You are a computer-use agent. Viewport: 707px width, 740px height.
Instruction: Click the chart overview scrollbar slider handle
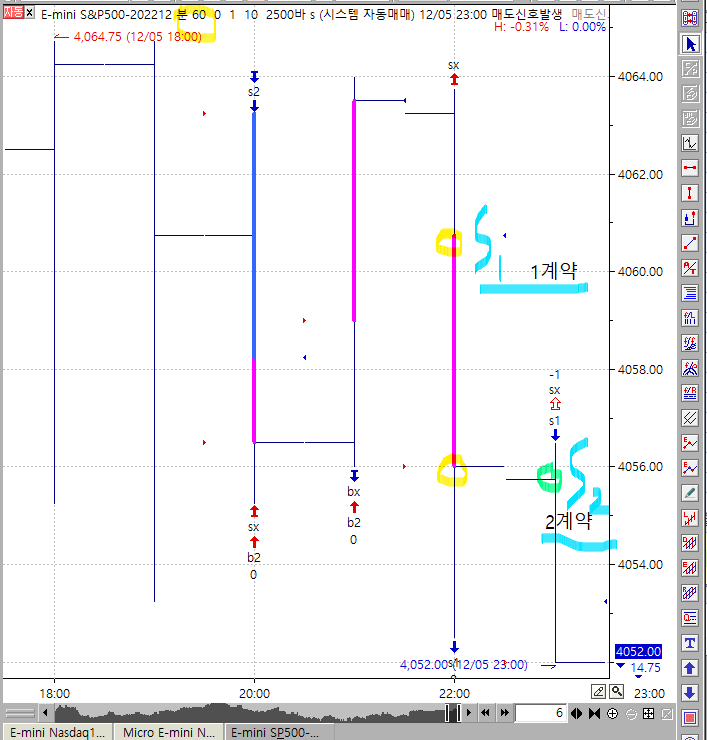pyautogui.click(x=452, y=713)
